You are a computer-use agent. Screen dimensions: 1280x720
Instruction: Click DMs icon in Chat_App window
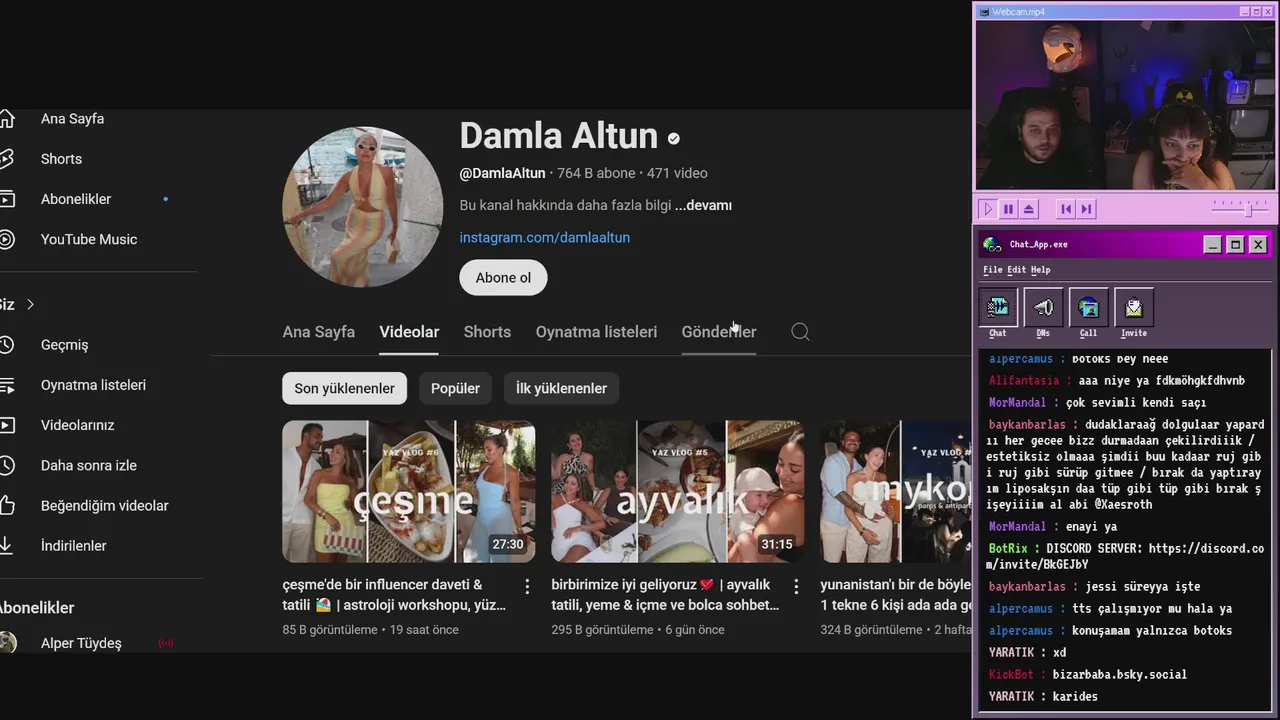[1043, 308]
